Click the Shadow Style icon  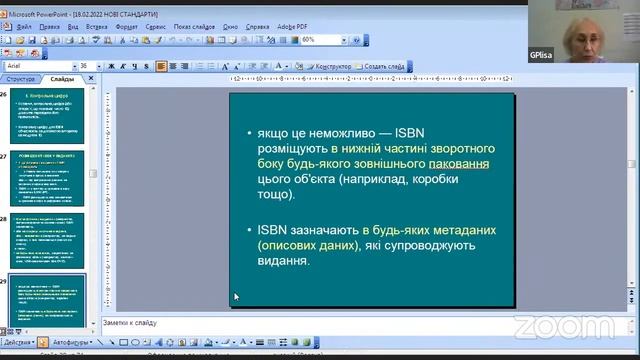(295, 342)
